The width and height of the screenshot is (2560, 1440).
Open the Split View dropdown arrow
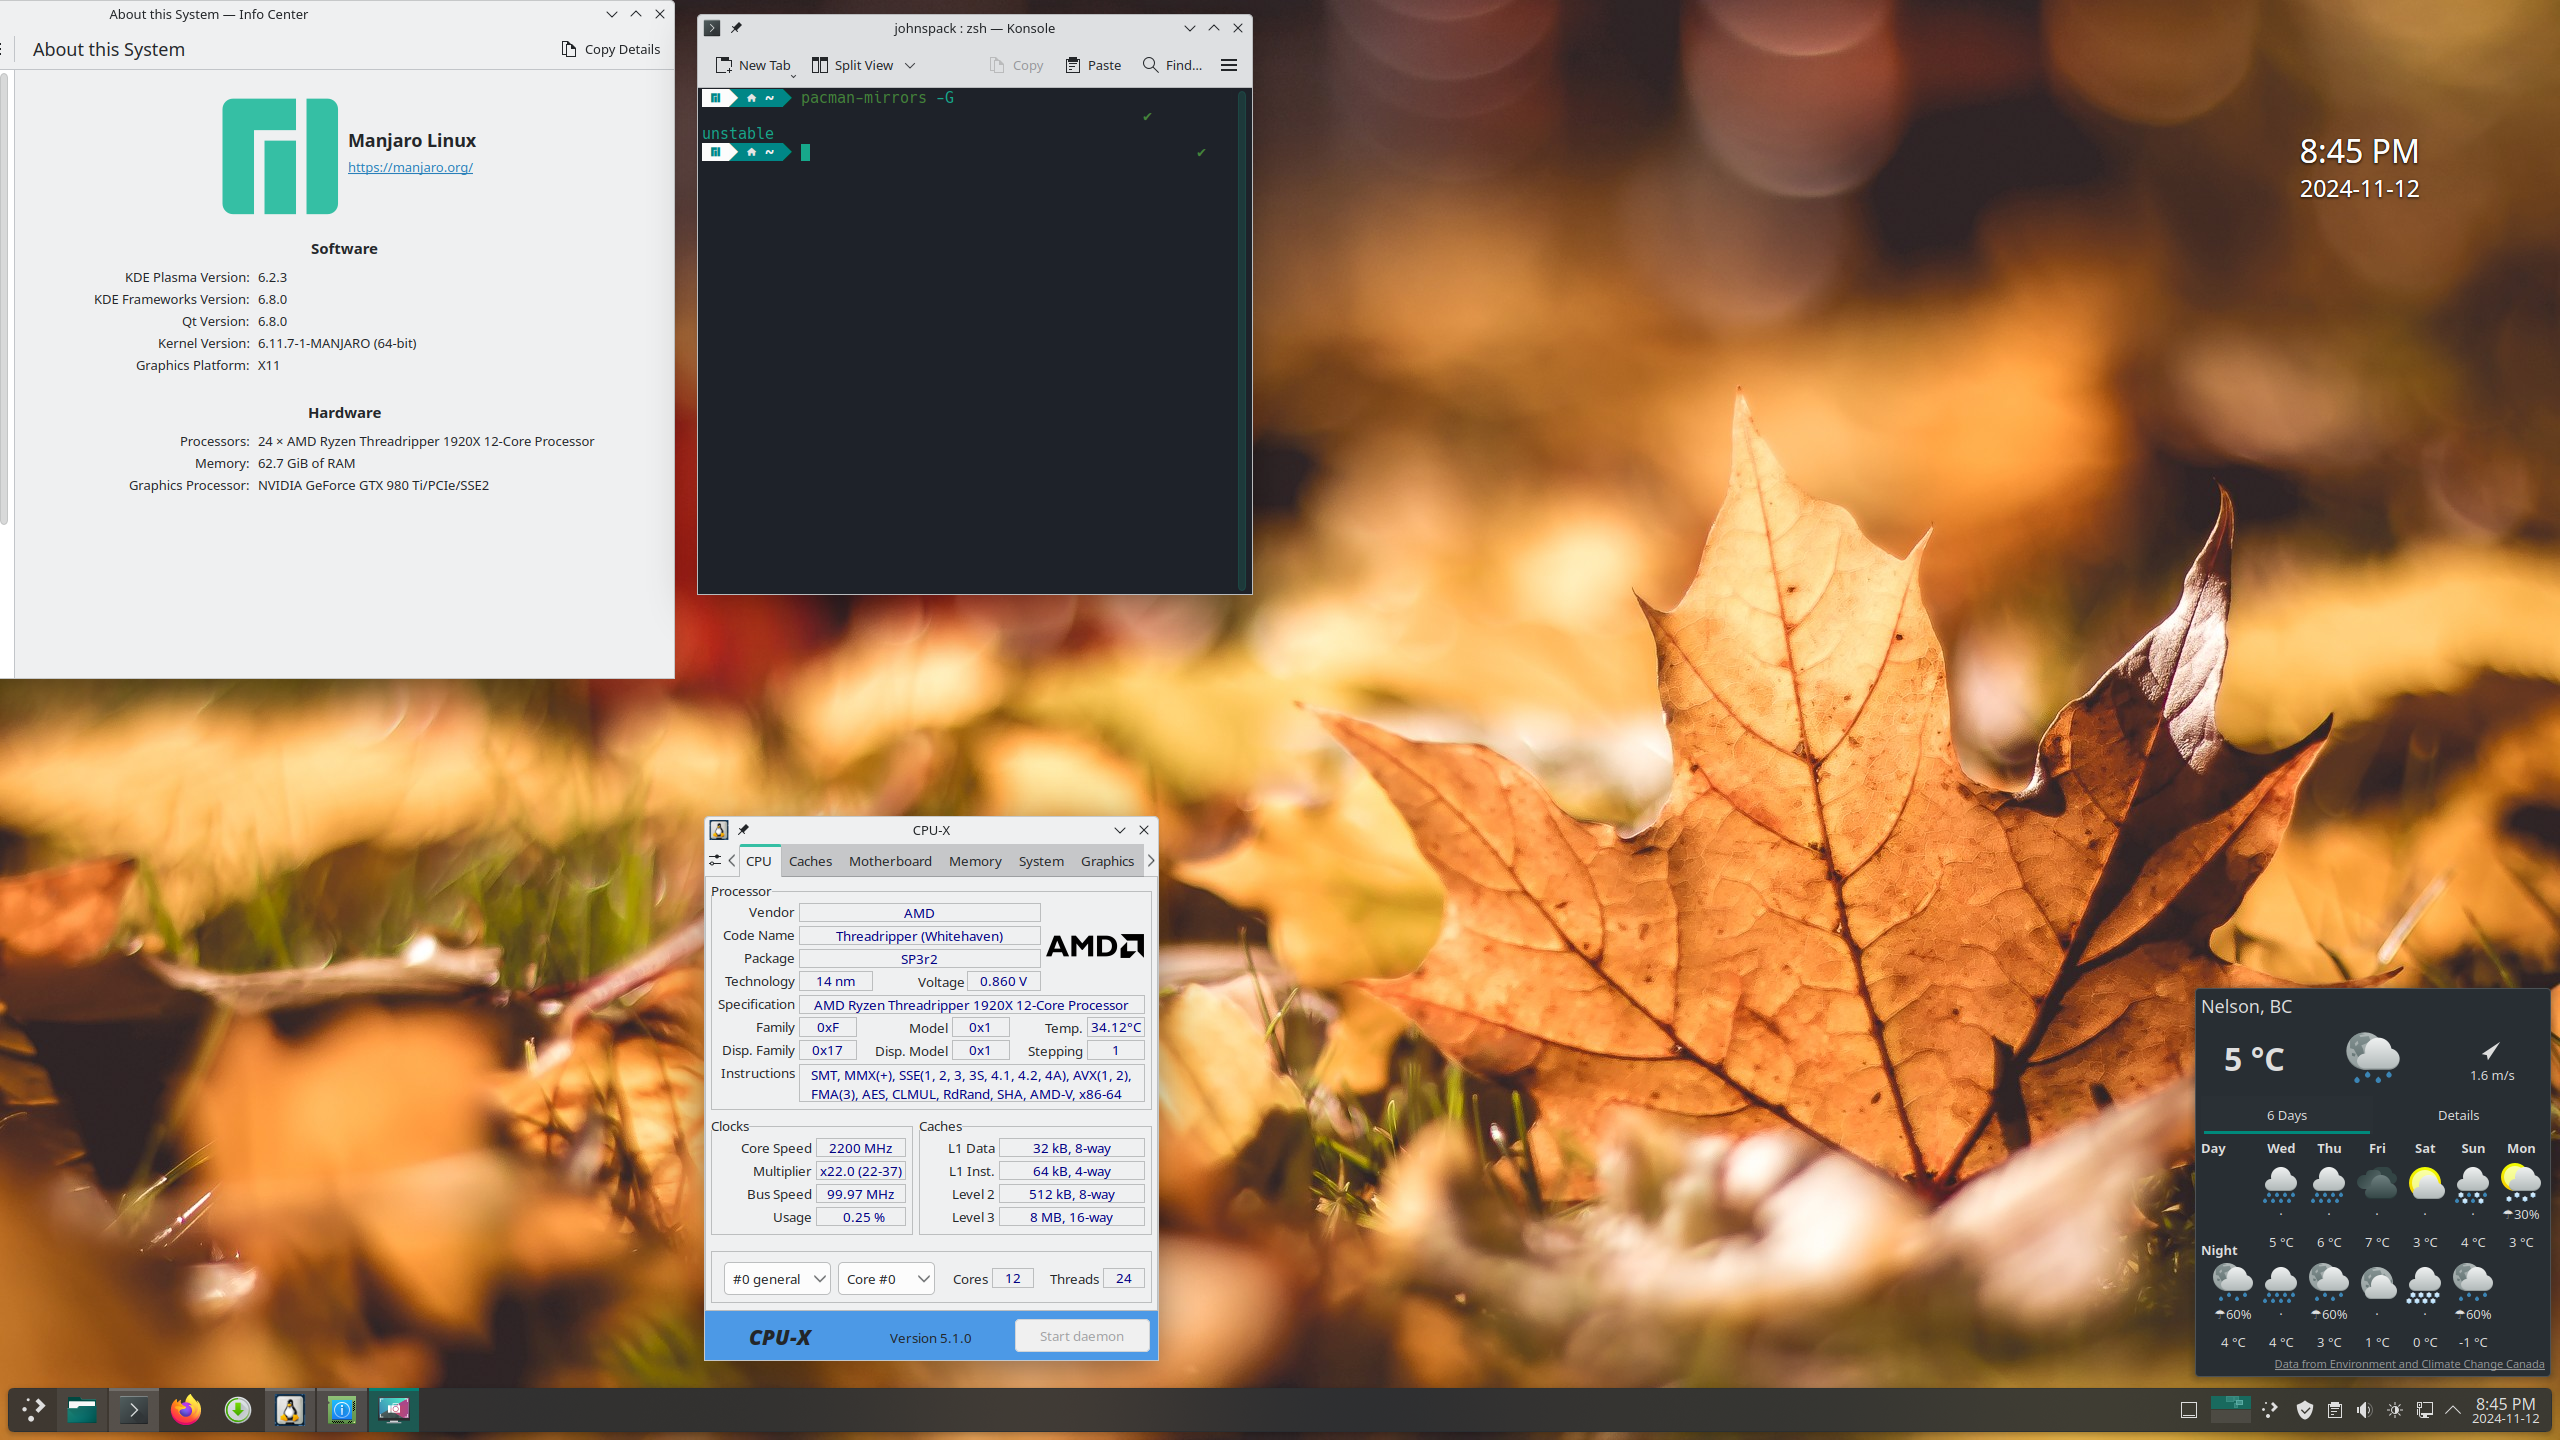pos(910,65)
